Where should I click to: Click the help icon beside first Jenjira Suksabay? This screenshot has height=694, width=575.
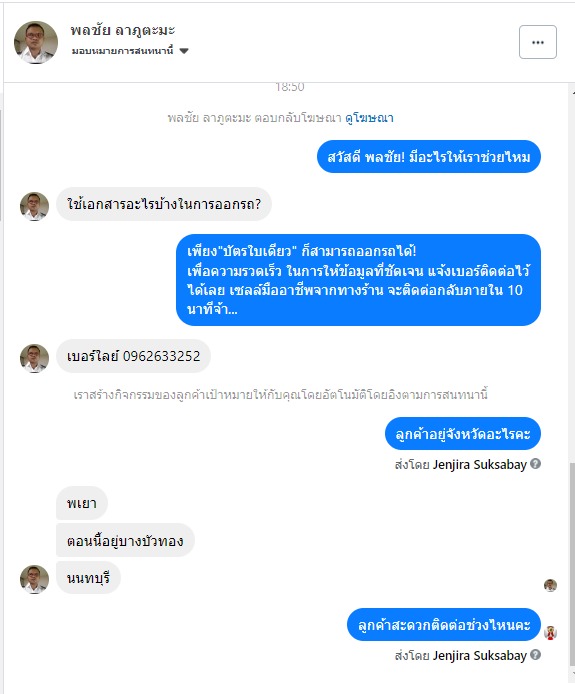pos(535,463)
